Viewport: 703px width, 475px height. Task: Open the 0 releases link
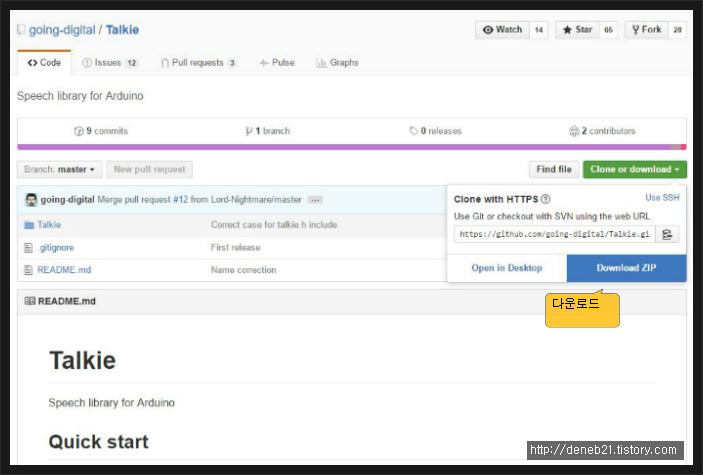(436, 131)
